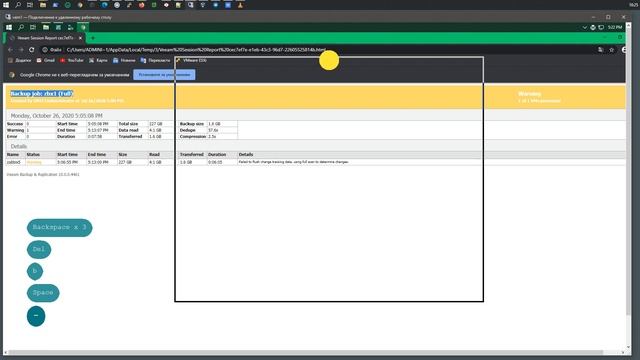Click the translate page icon

click(x=600, y=50)
